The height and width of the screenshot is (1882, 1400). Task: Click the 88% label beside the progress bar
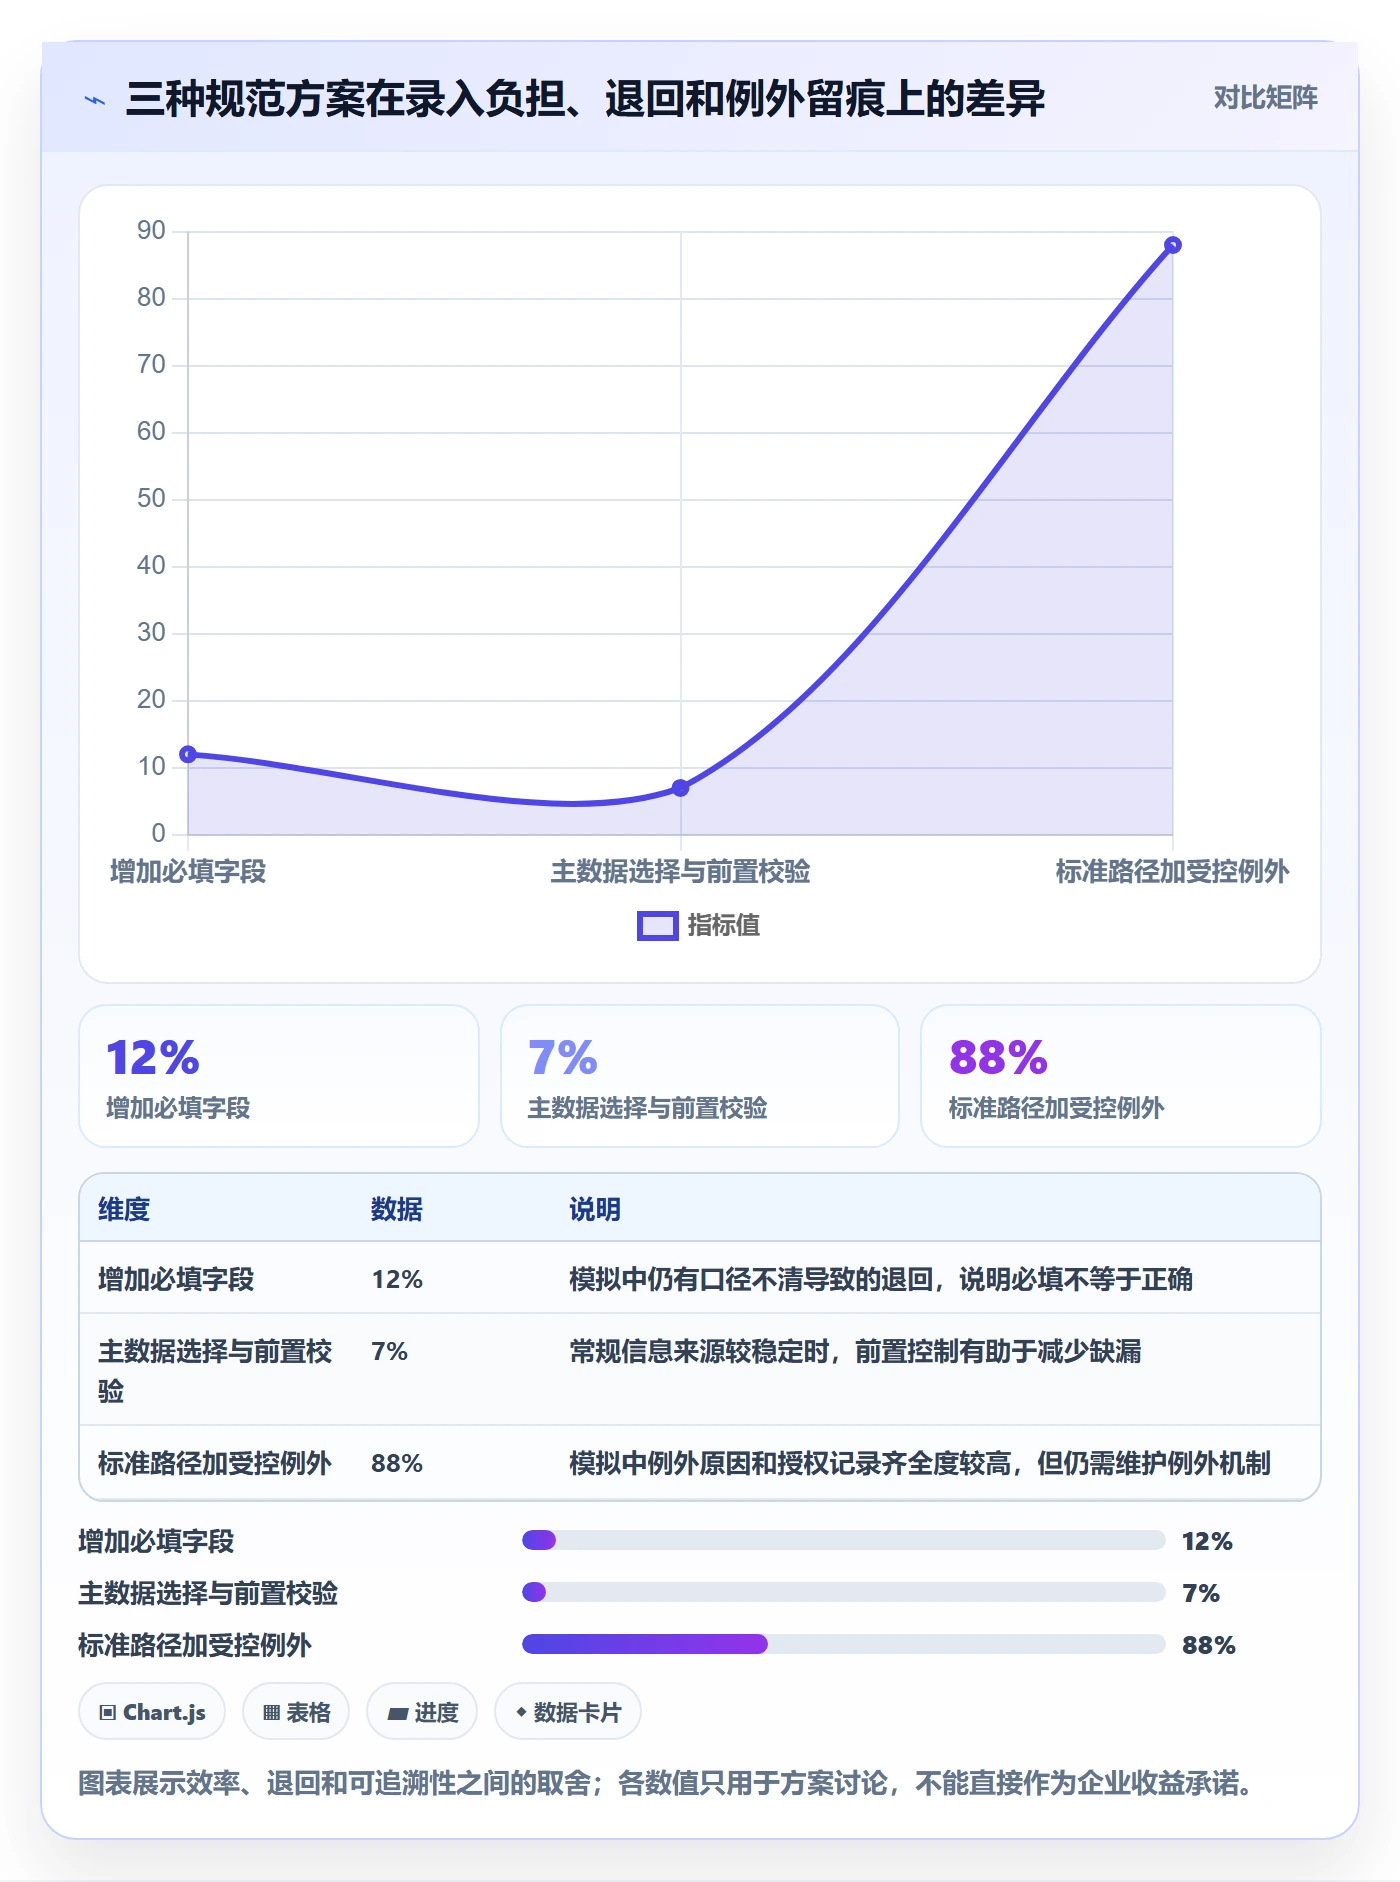pyautogui.click(x=1209, y=1645)
